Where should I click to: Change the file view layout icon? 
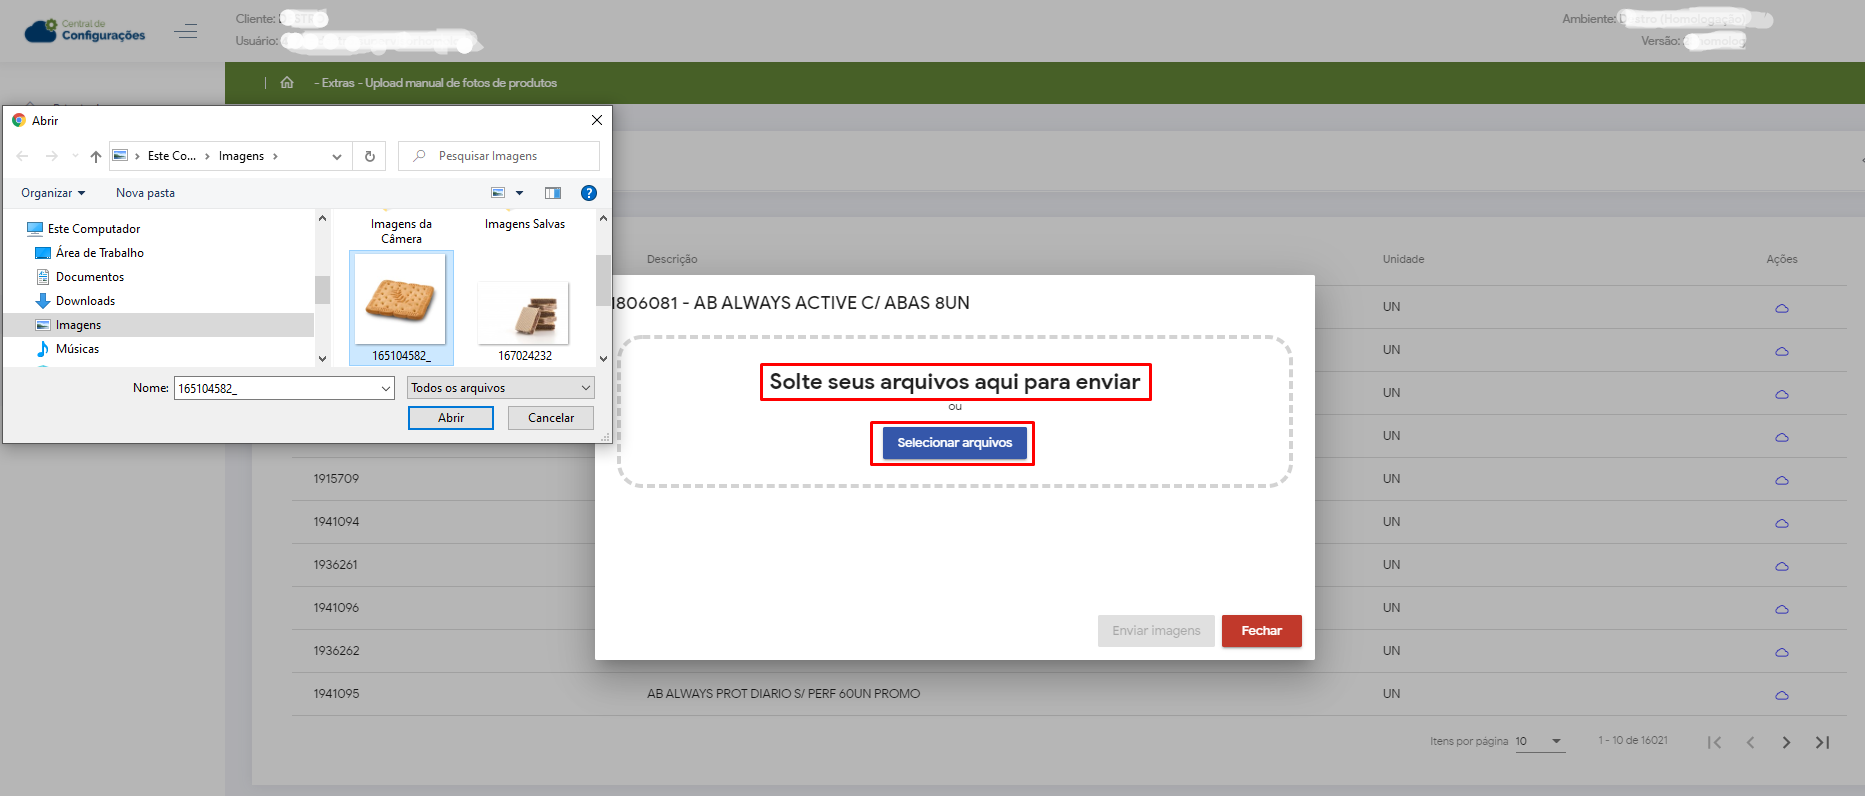pyautogui.click(x=498, y=193)
